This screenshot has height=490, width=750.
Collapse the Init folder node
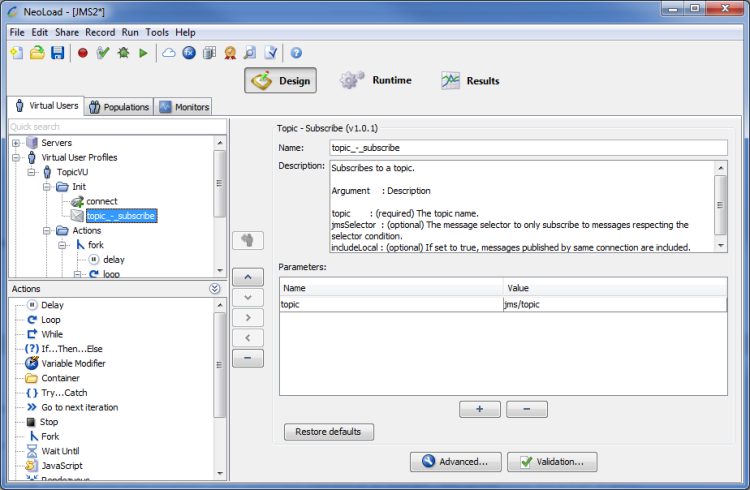(46, 187)
